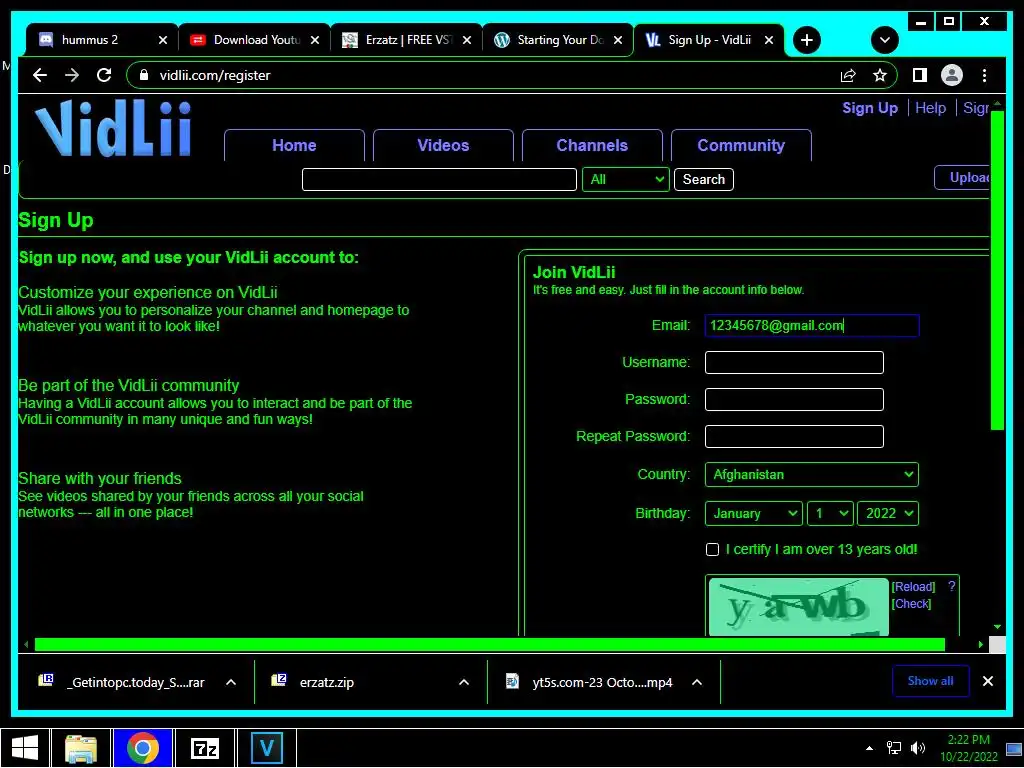Go back using the browser back arrow
The width and height of the screenshot is (1024, 768).
click(x=40, y=75)
